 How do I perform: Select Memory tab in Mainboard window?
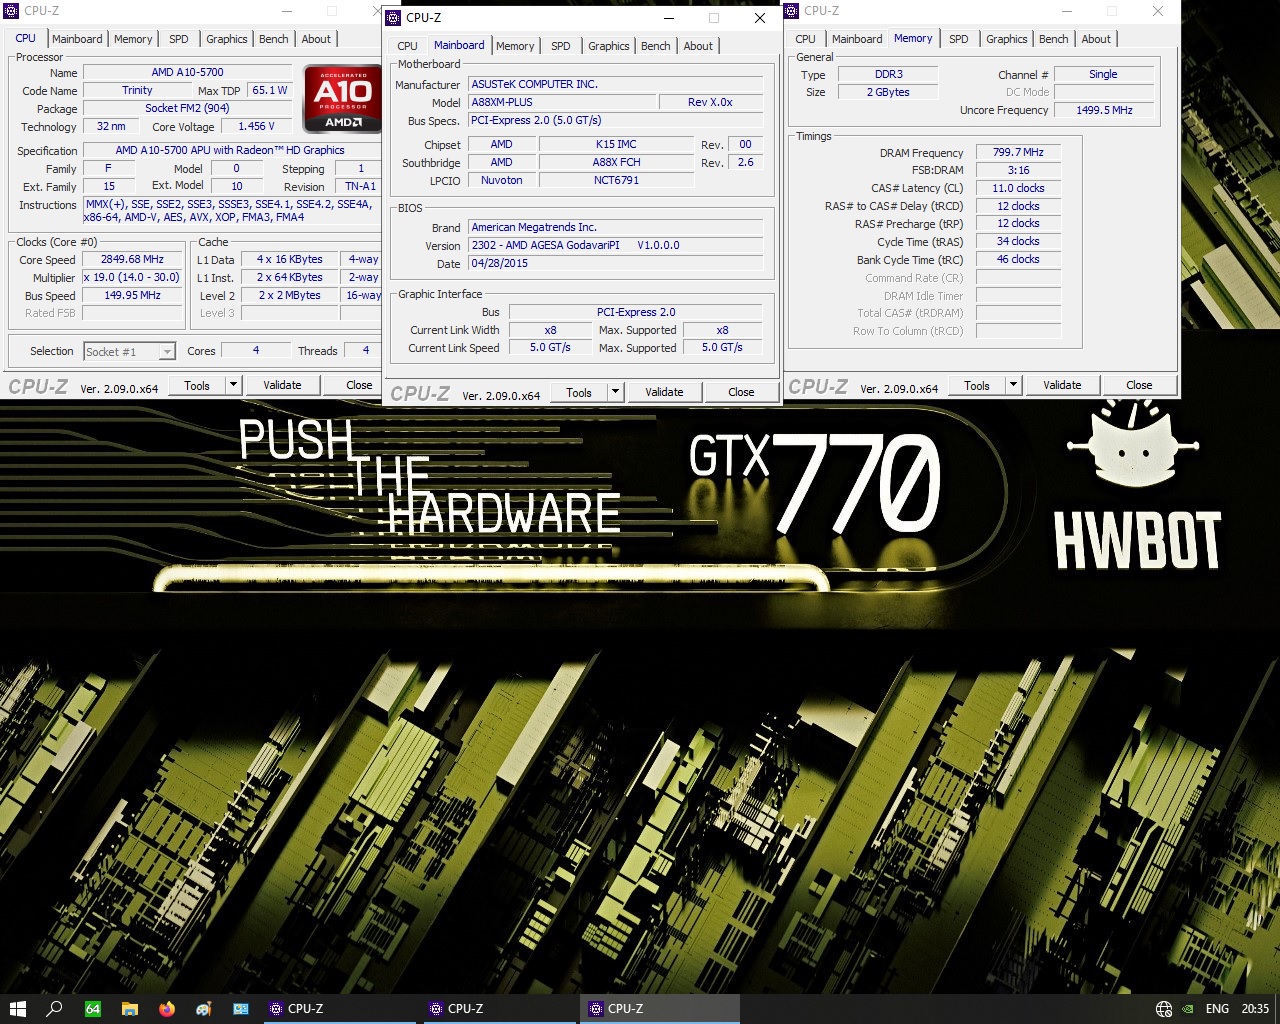pyautogui.click(x=515, y=46)
